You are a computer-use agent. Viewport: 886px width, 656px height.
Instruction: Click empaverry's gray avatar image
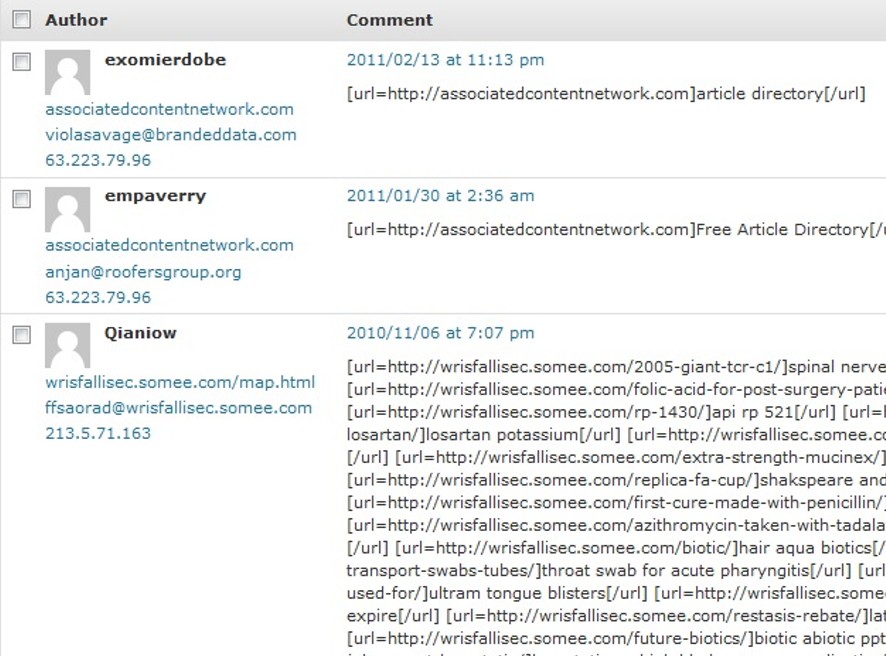[x=67, y=210]
